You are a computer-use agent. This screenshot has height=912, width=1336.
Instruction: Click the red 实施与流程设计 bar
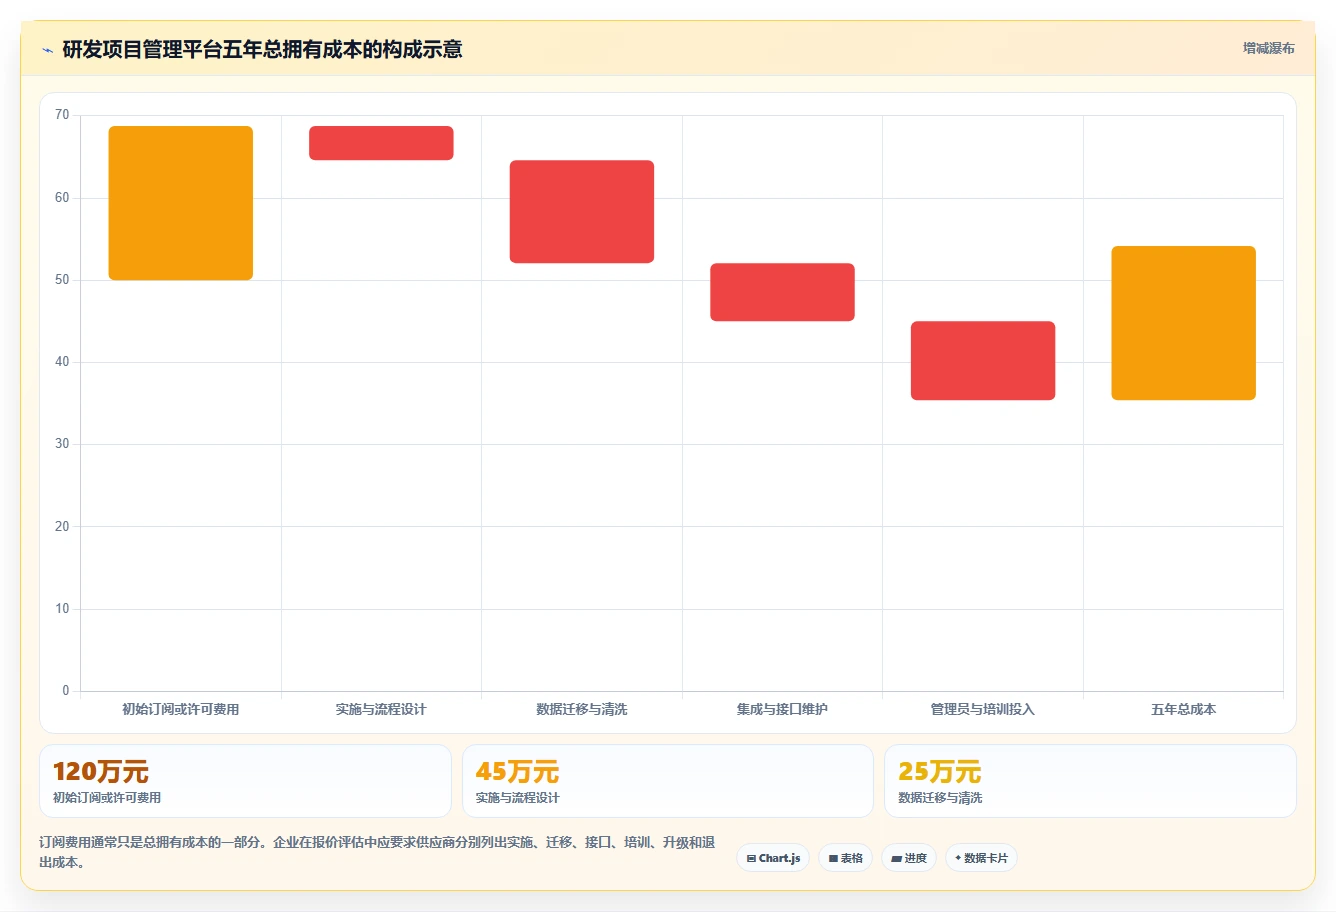coord(381,143)
